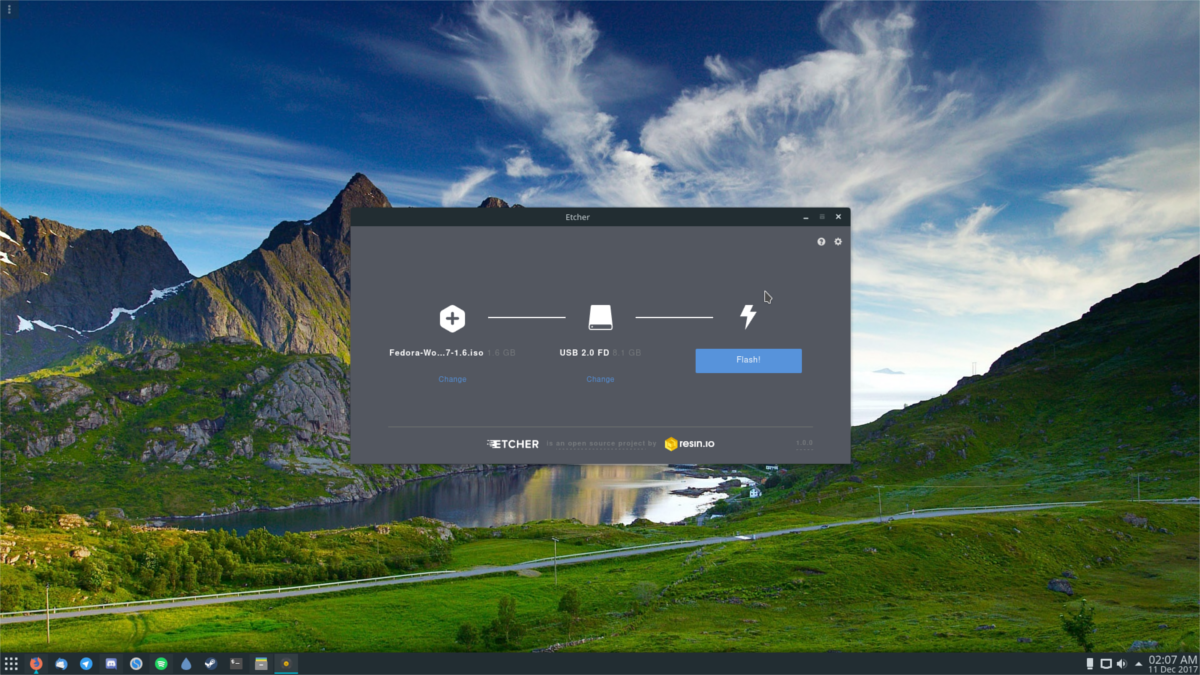Open the blue circular app icon after Discord
The image size is (1200, 675).
pyautogui.click(x=136, y=663)
